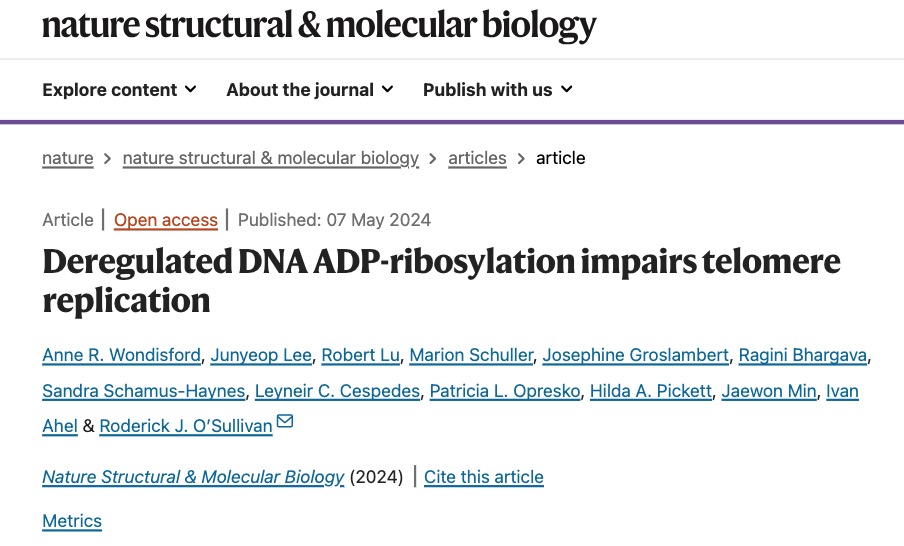Open the Publish with us dropdown
Image resolution: width=904 pixels, height=546 pixels.
[x=498, y=90]
